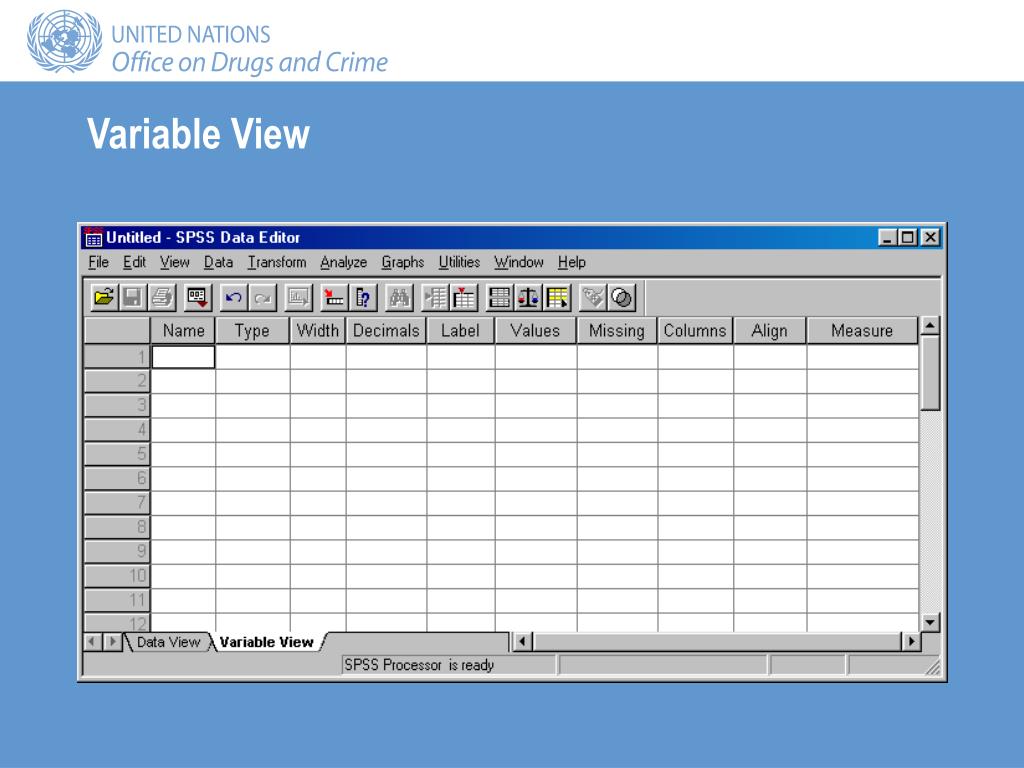Select row header number 11
Image resolution: width=1024 pixels, height=768 pixels.
[x=117, y=601]
